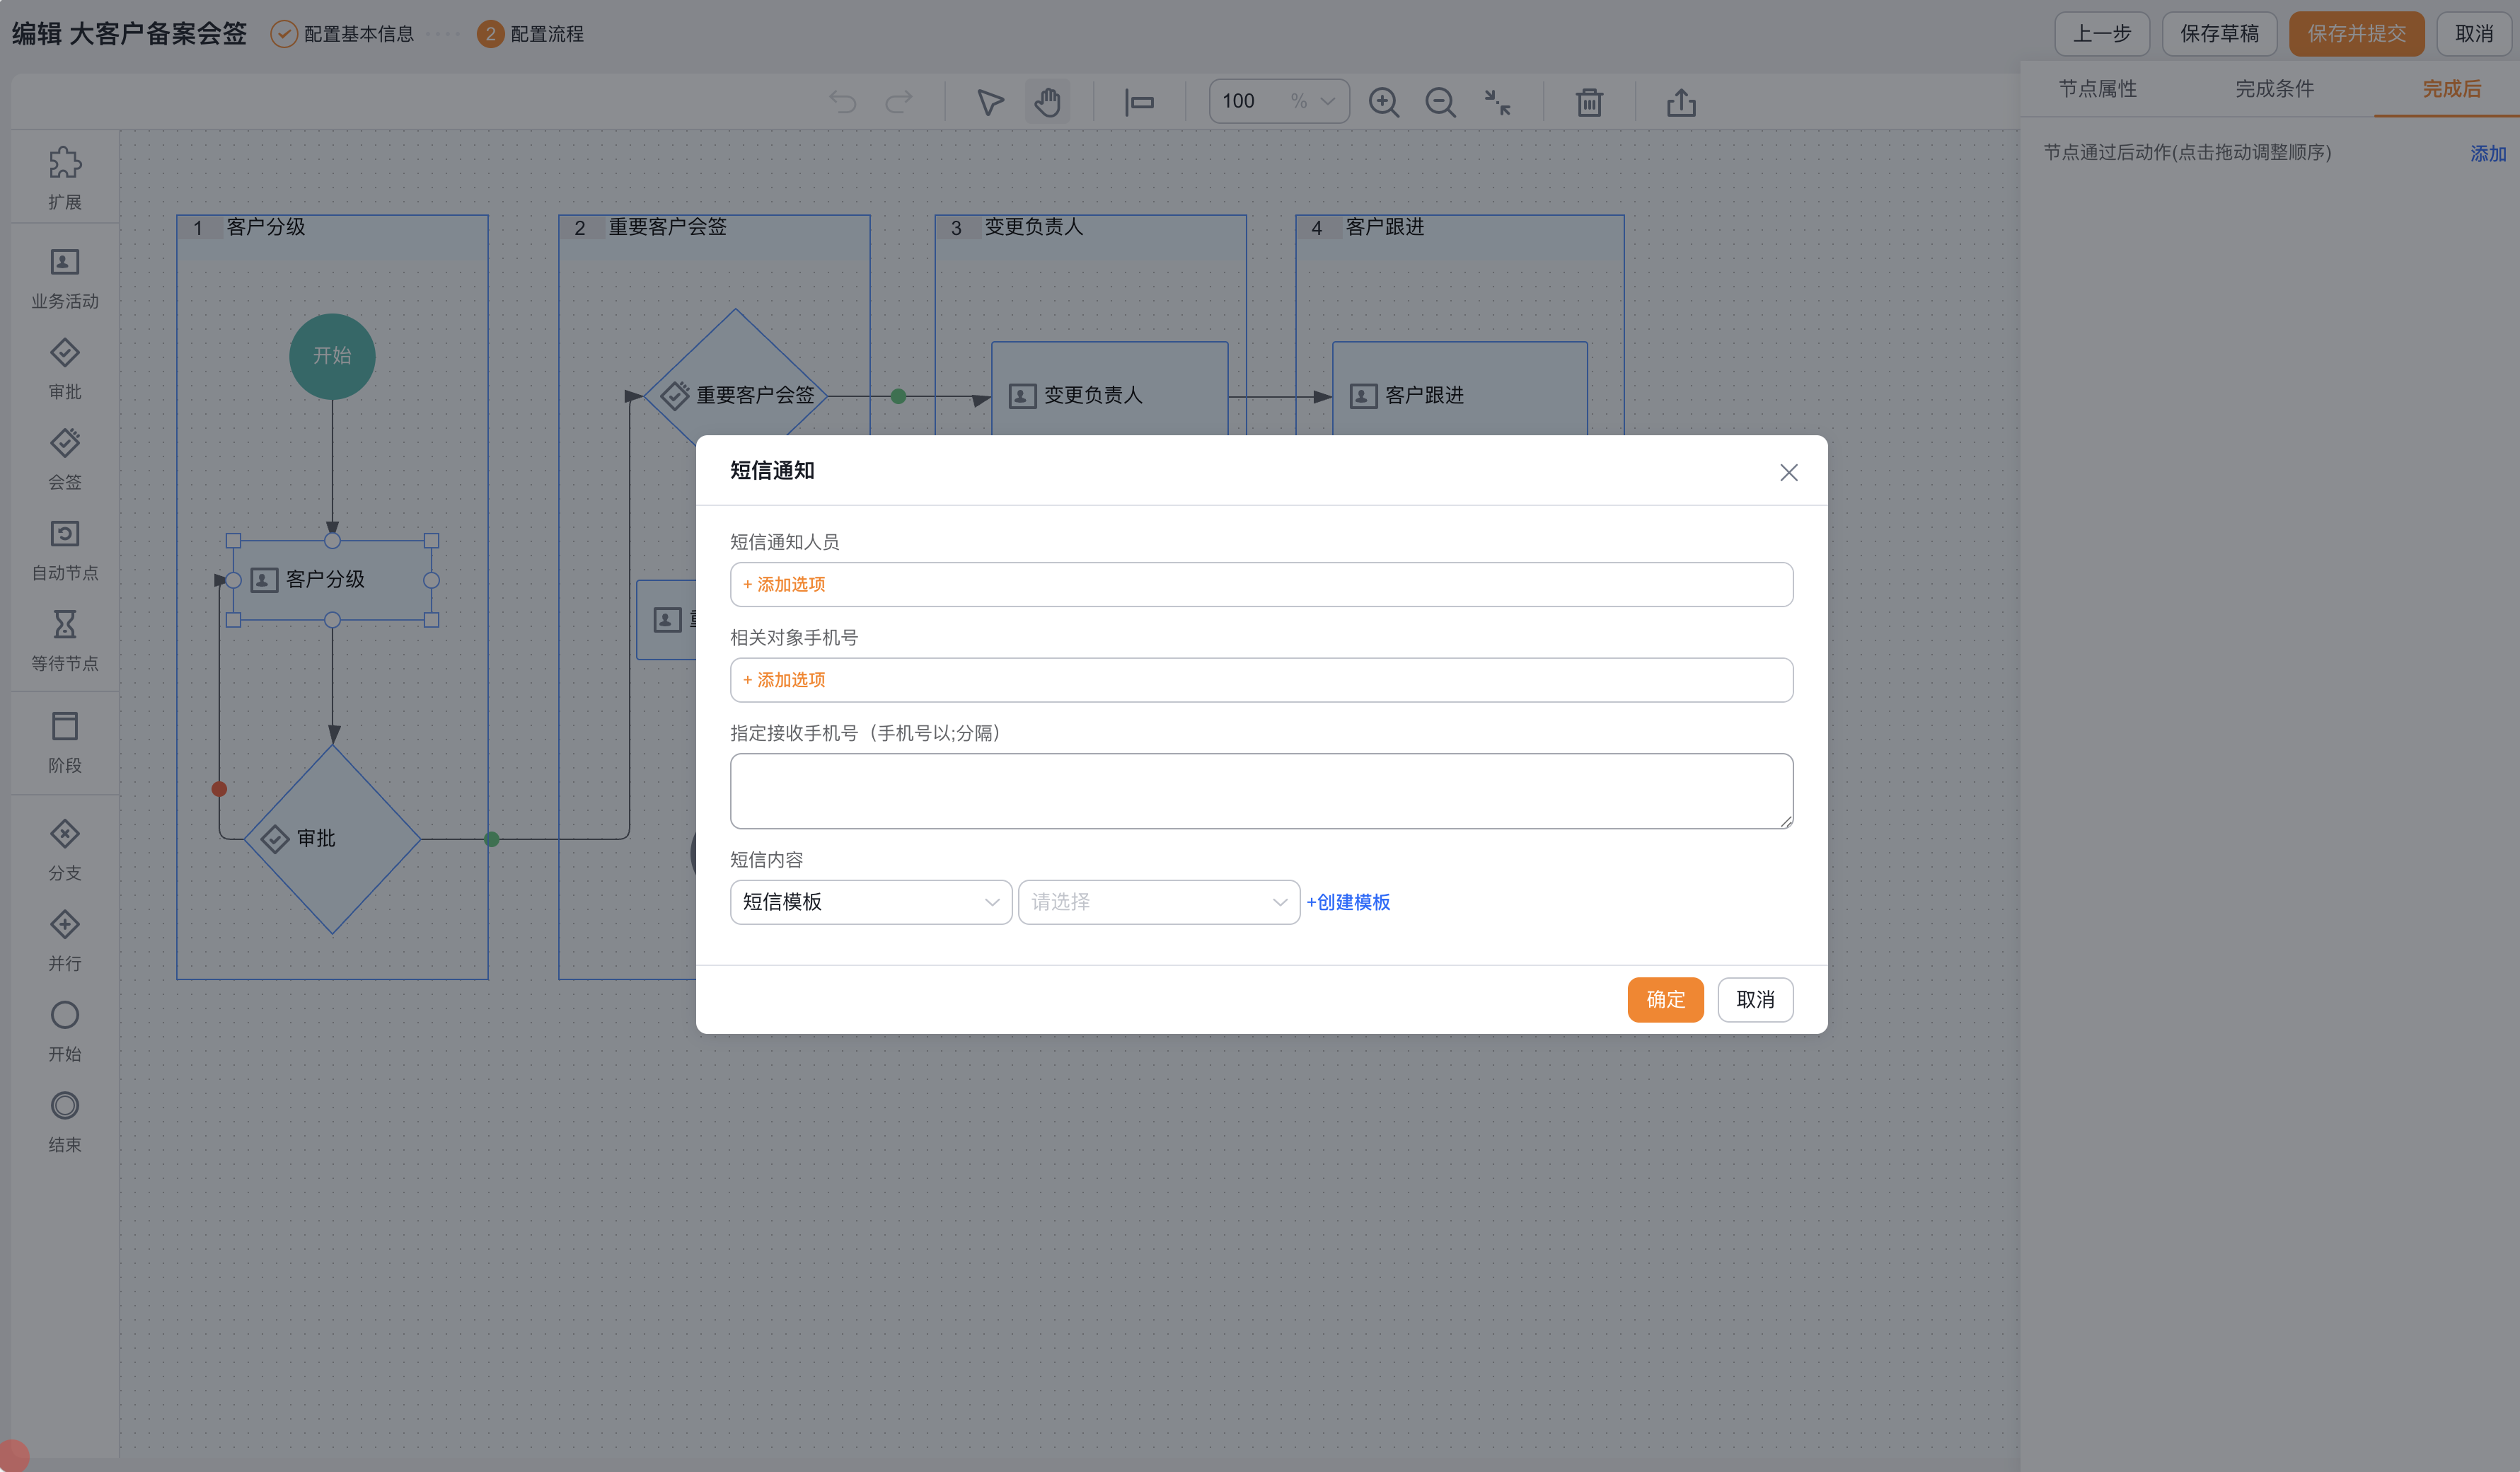Pick the 审批 node from palette
This screenshot has width=2520, height=1472.
65,369
